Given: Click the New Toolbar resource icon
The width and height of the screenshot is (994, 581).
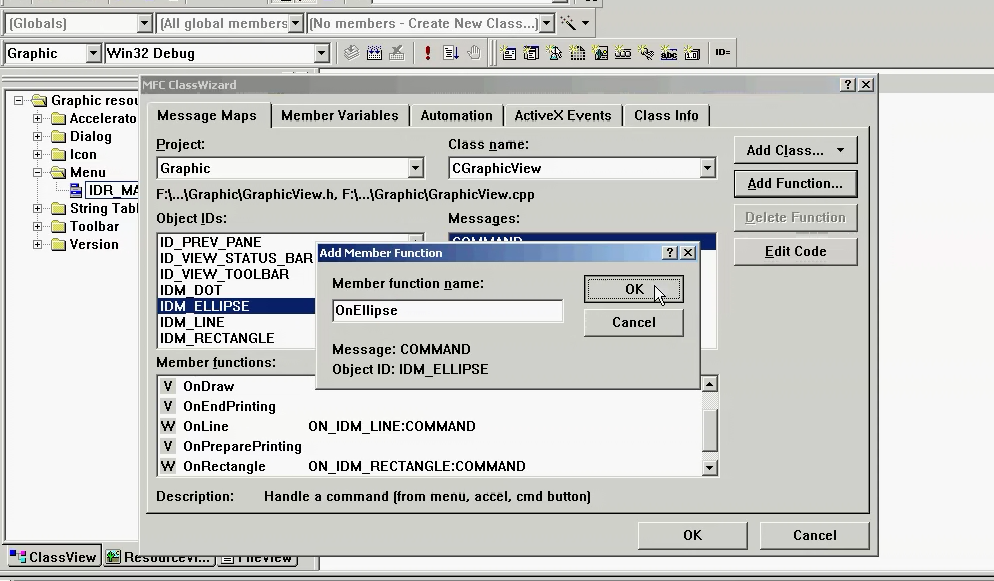Looking at the screenshot, I should pyautogui.click(x=623, y=53).
